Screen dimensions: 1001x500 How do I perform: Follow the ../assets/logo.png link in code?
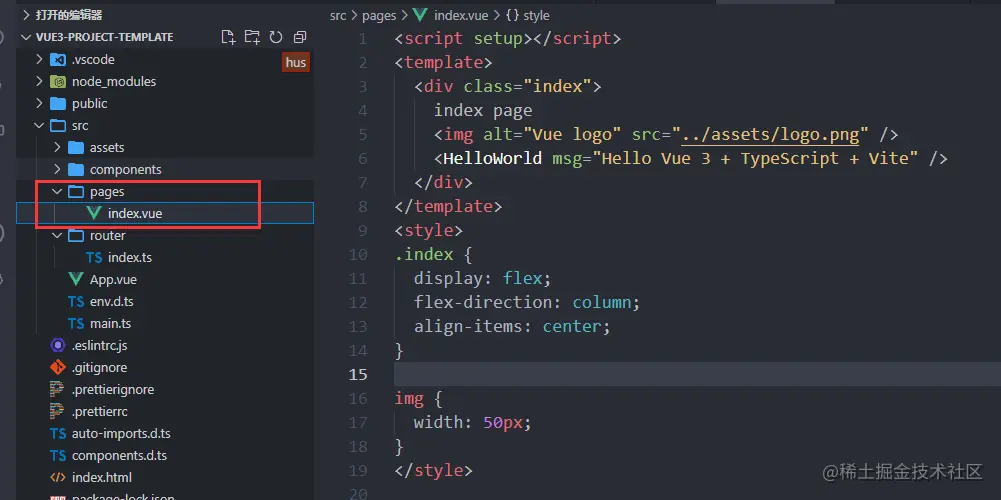770,135
